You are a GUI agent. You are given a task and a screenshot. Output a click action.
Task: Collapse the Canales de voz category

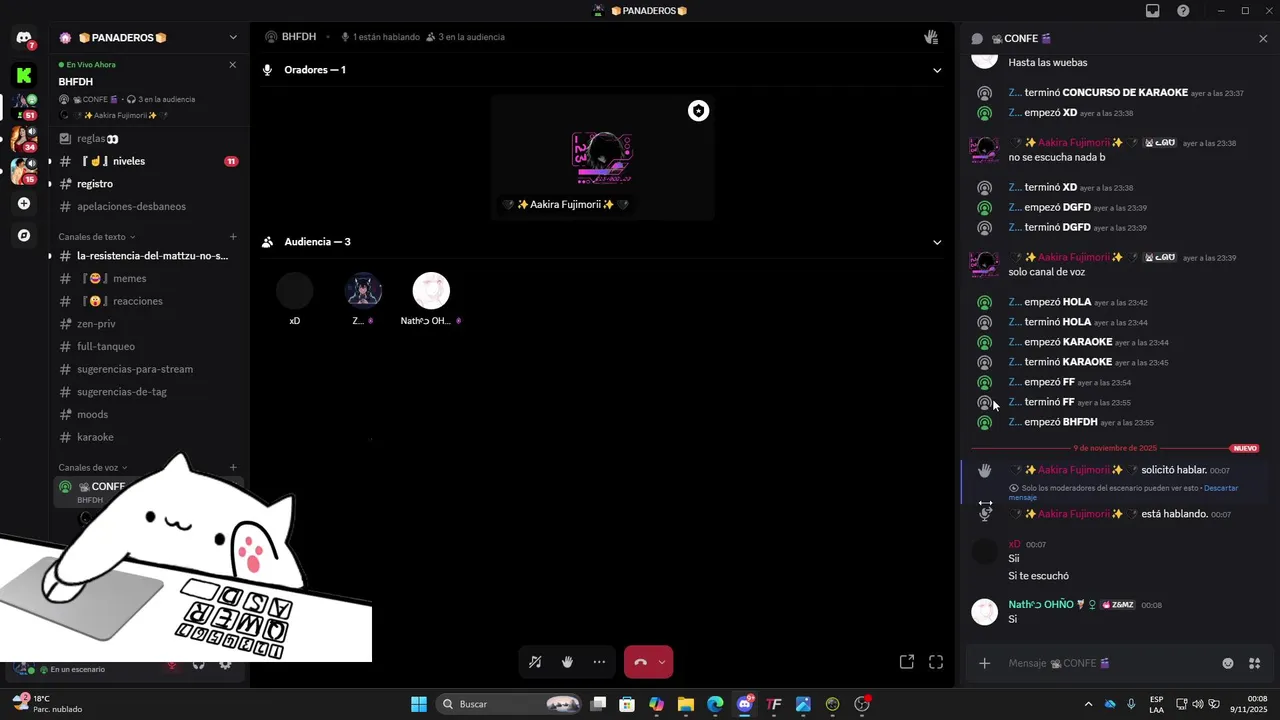point(93,468)
